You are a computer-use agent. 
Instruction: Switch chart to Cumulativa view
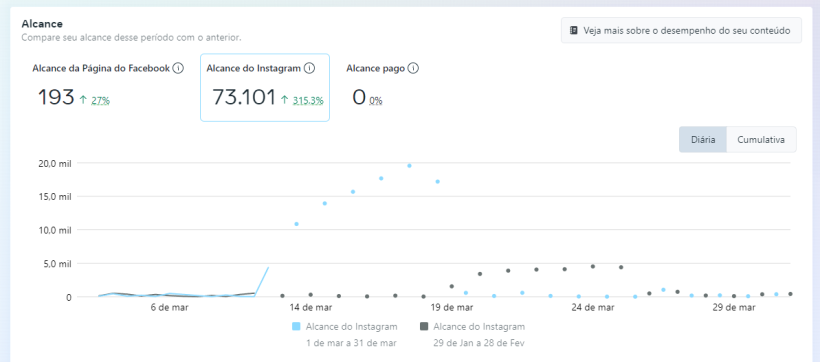pos(761,140)
